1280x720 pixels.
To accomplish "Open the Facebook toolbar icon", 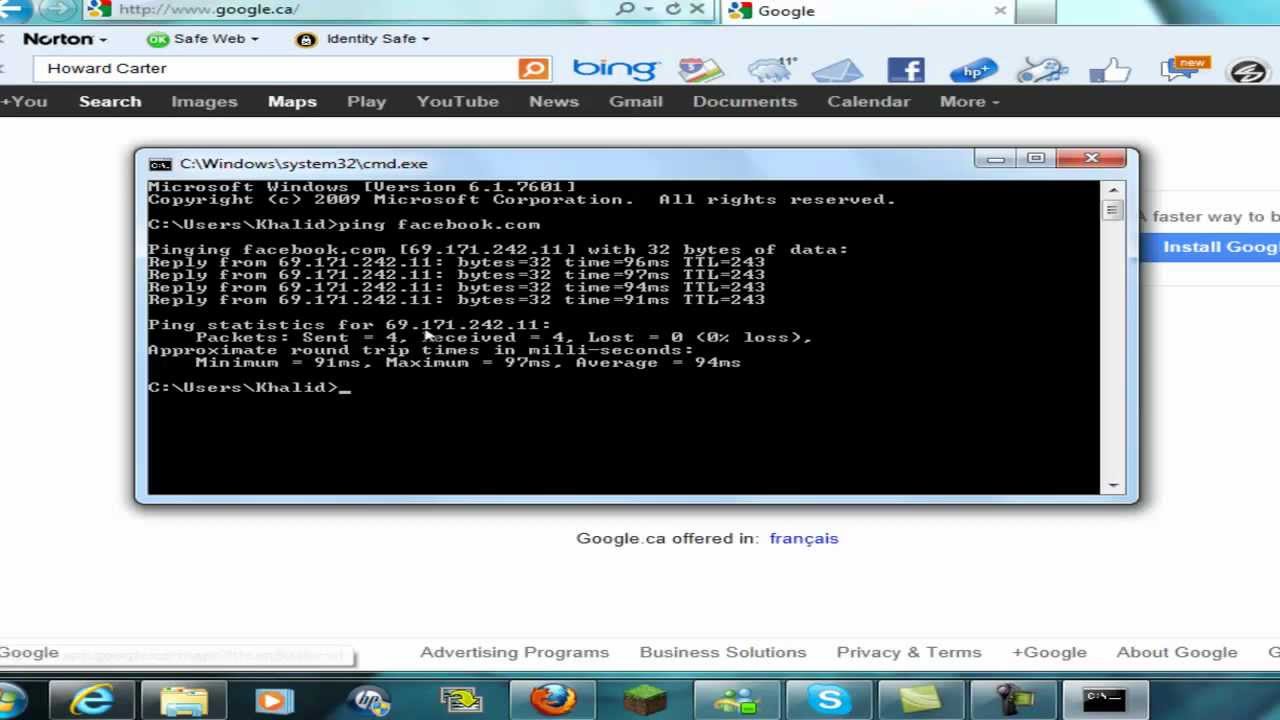I will click(x=905, y=70).
